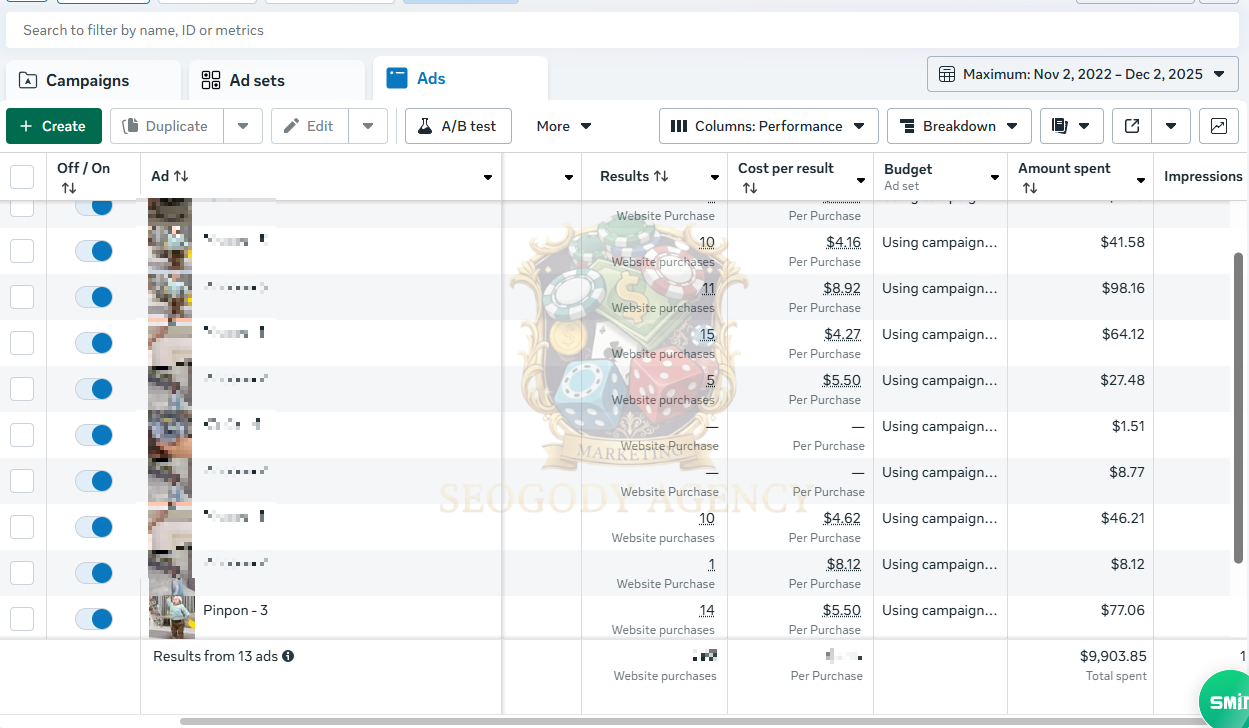The width and height of the screenshot is (1249, 728).
Task: Select checkbox for the $98.16 row
Action: click(x=22, y=297)
